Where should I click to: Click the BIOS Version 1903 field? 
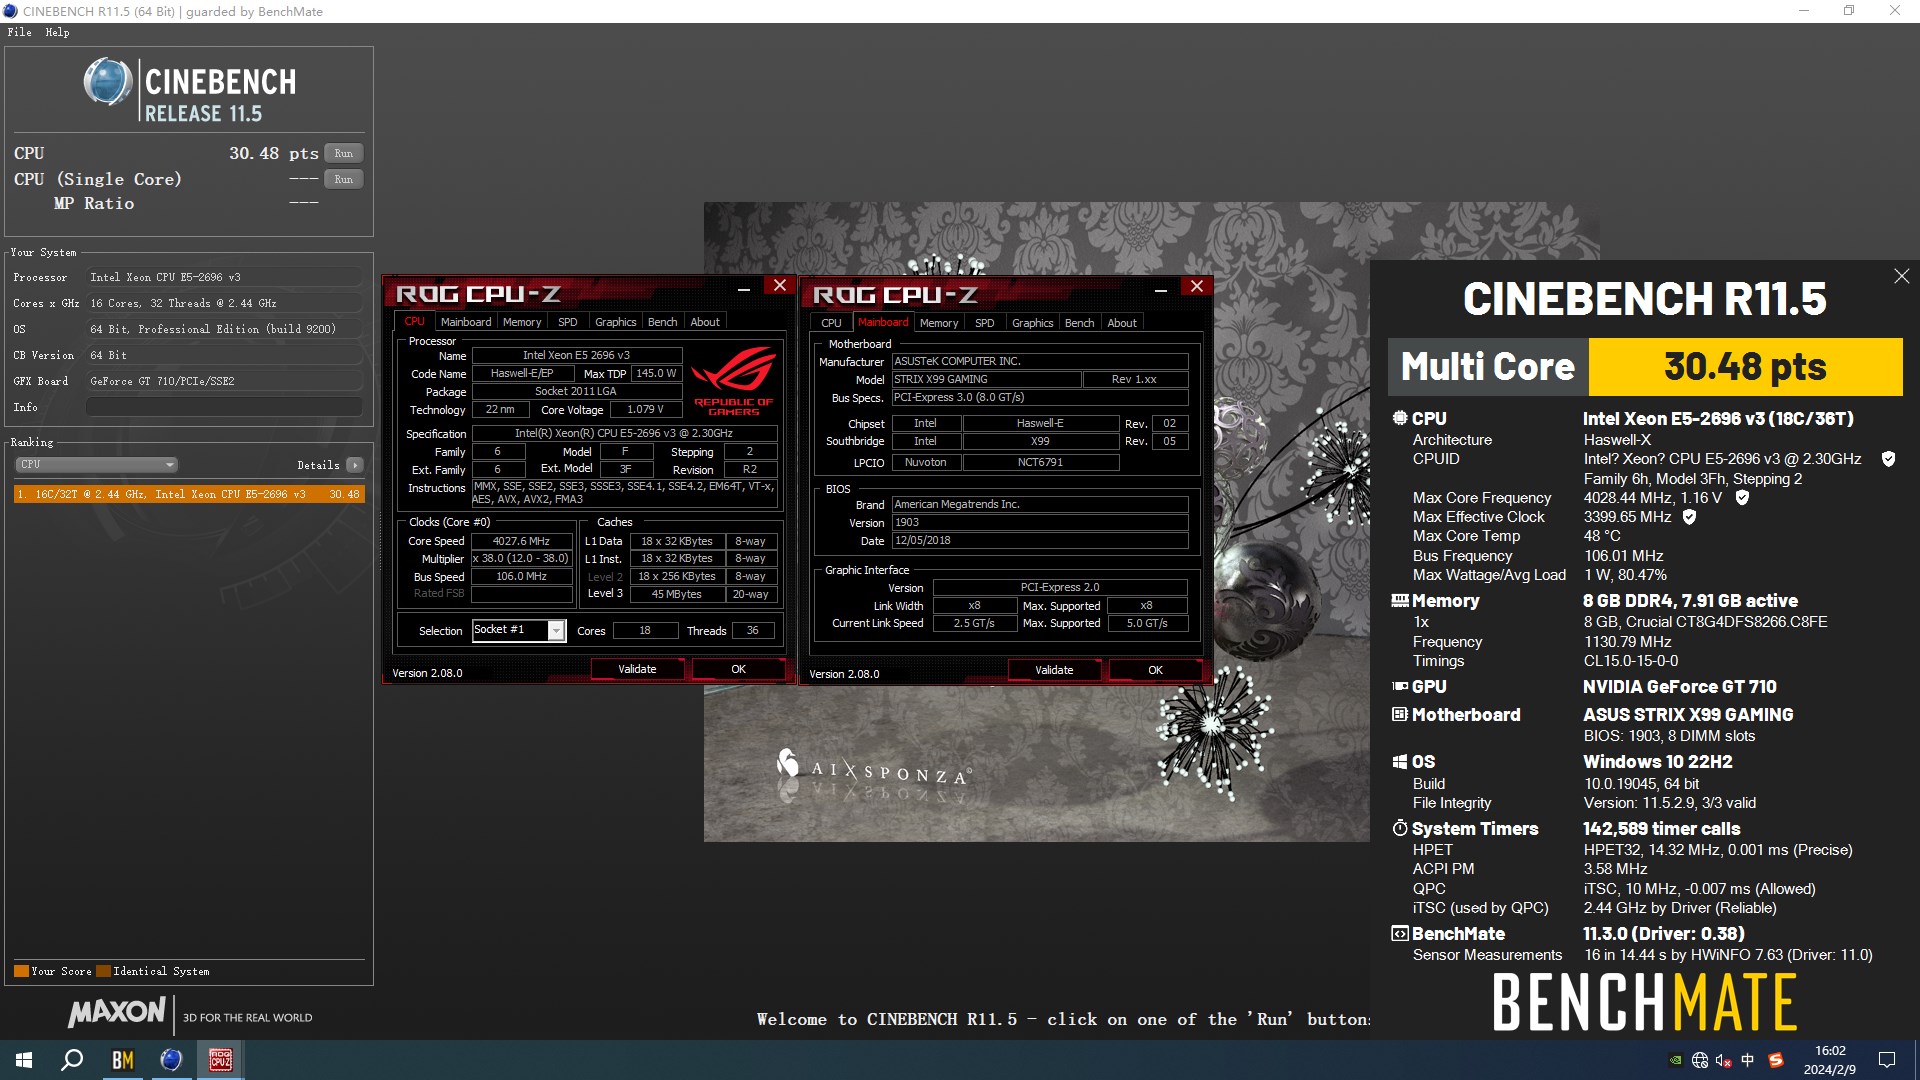pyautogui.click(x=1040, y=523)
